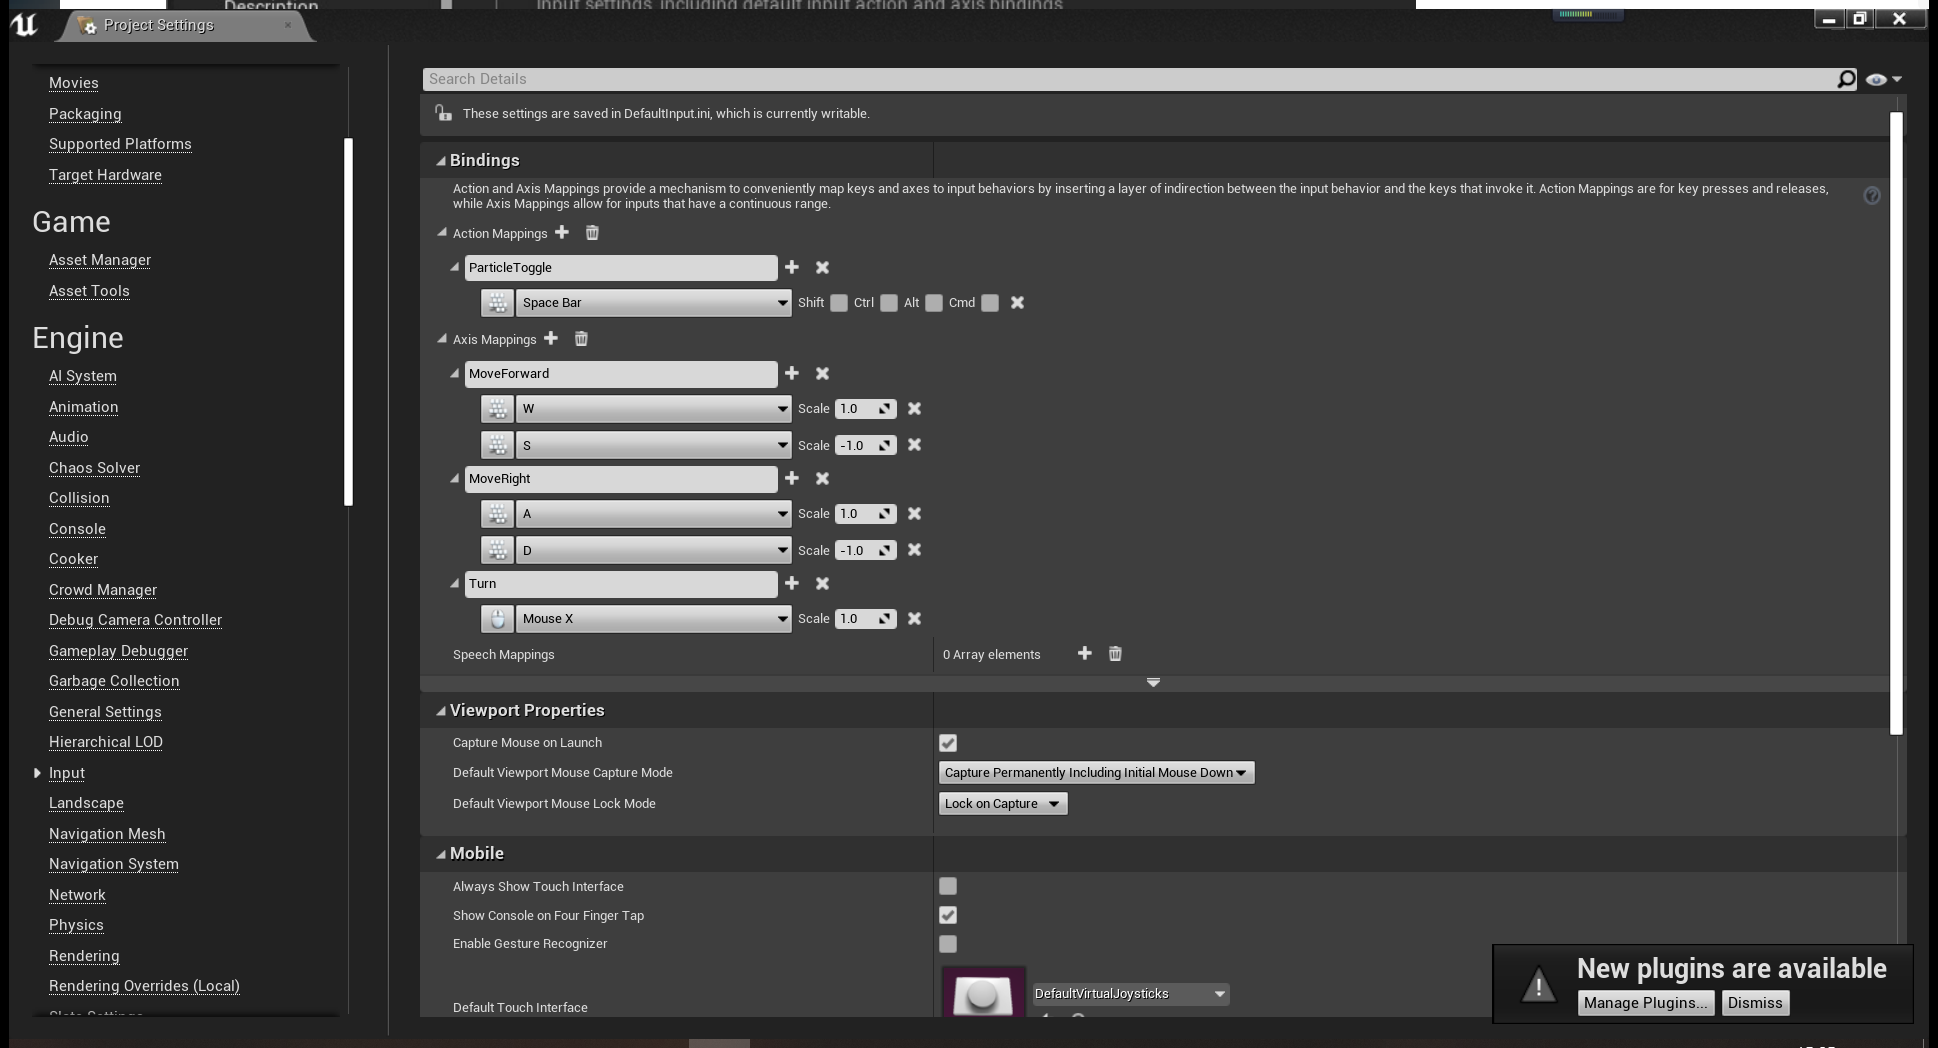Collapse the Viewport Properties section
The height and width of the screenshot is (1048, 1938).
pos(441,711)
